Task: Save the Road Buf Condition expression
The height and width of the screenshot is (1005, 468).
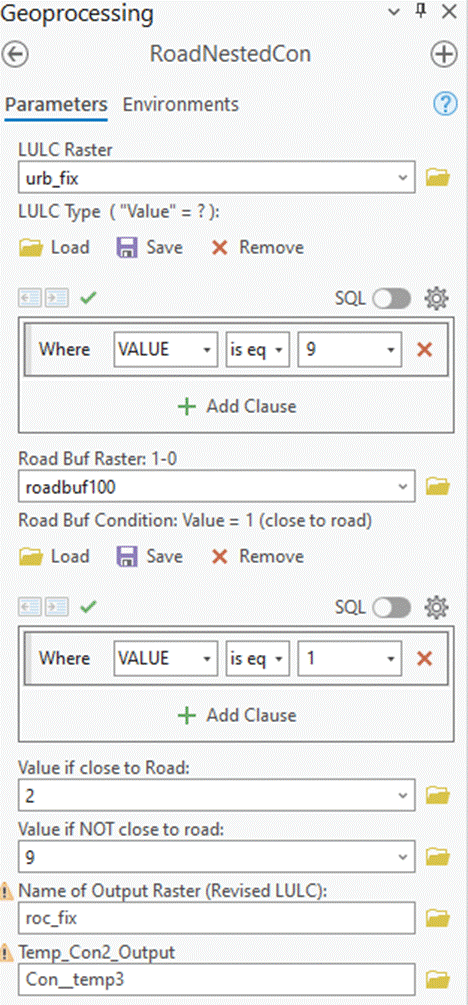Action: click(149, 556)
